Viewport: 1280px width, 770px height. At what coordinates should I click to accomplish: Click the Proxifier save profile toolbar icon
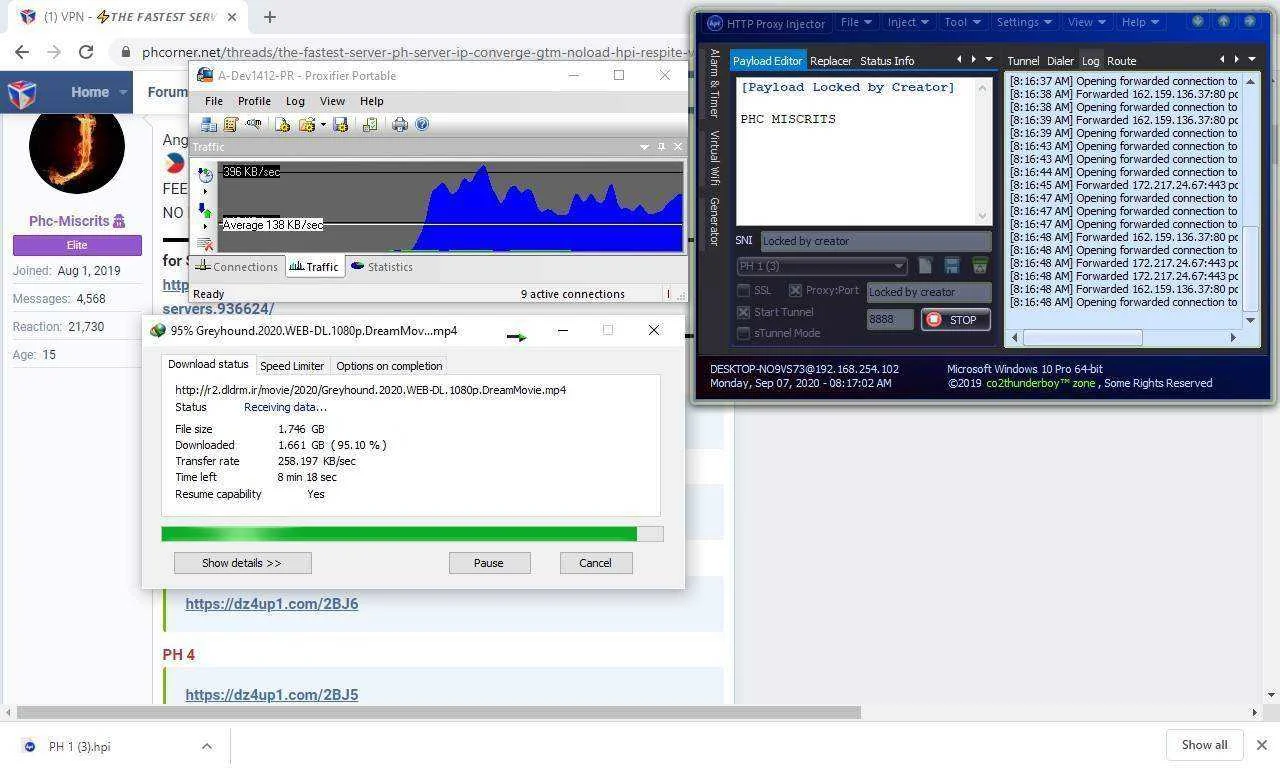click(340, 125)
